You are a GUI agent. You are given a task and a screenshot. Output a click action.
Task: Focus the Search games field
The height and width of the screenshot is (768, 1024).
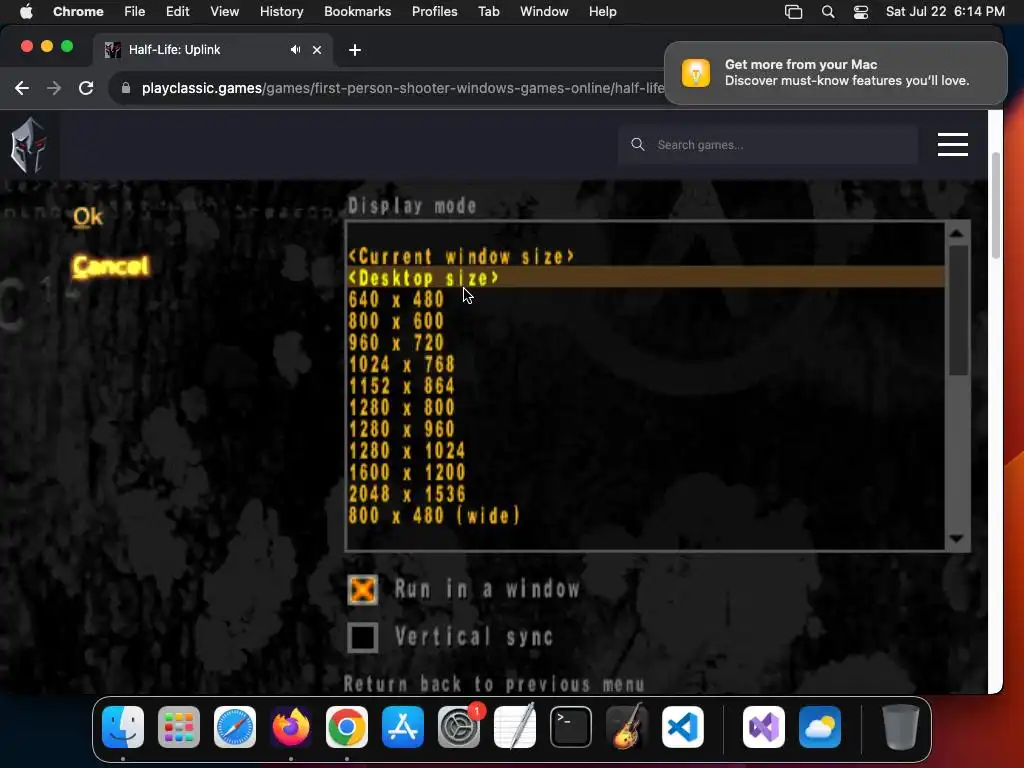click(x=767, y=145)
